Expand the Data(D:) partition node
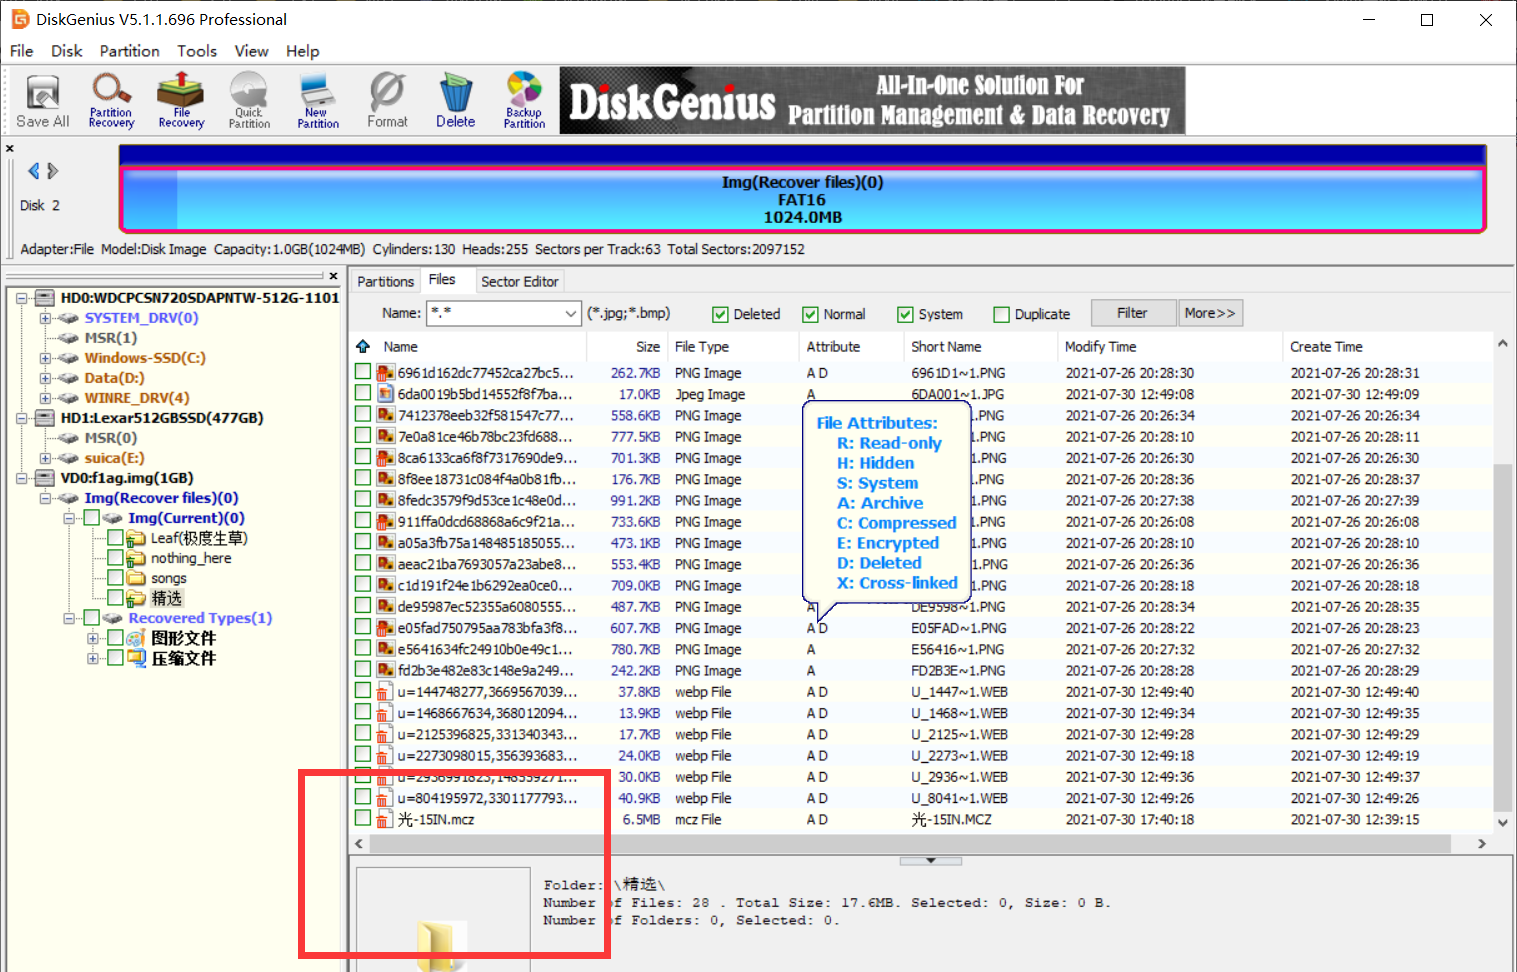The image size is (1517, 972). click(45, 378)
